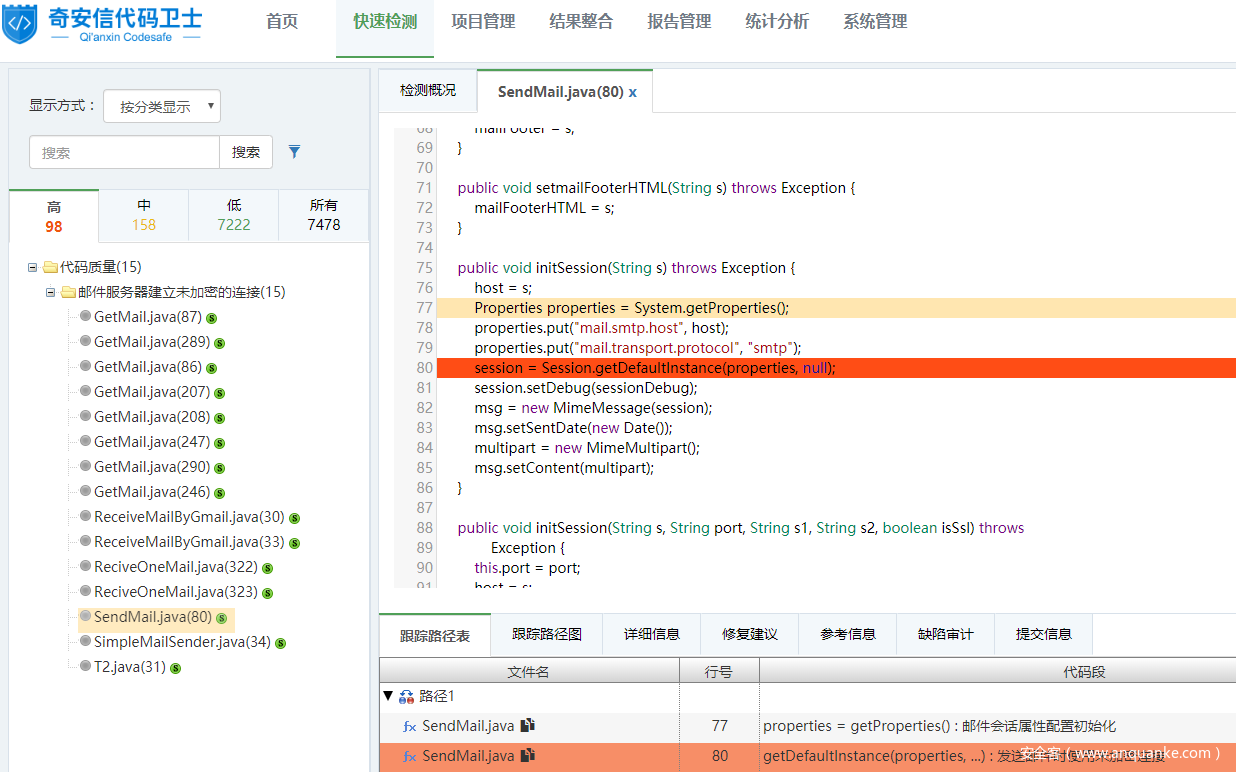The width and height of the screenshot is (1236, 772).
Task: Open the 显示方式 display mode dropdown
Action: pyautogui.click(x=161, y=106)
